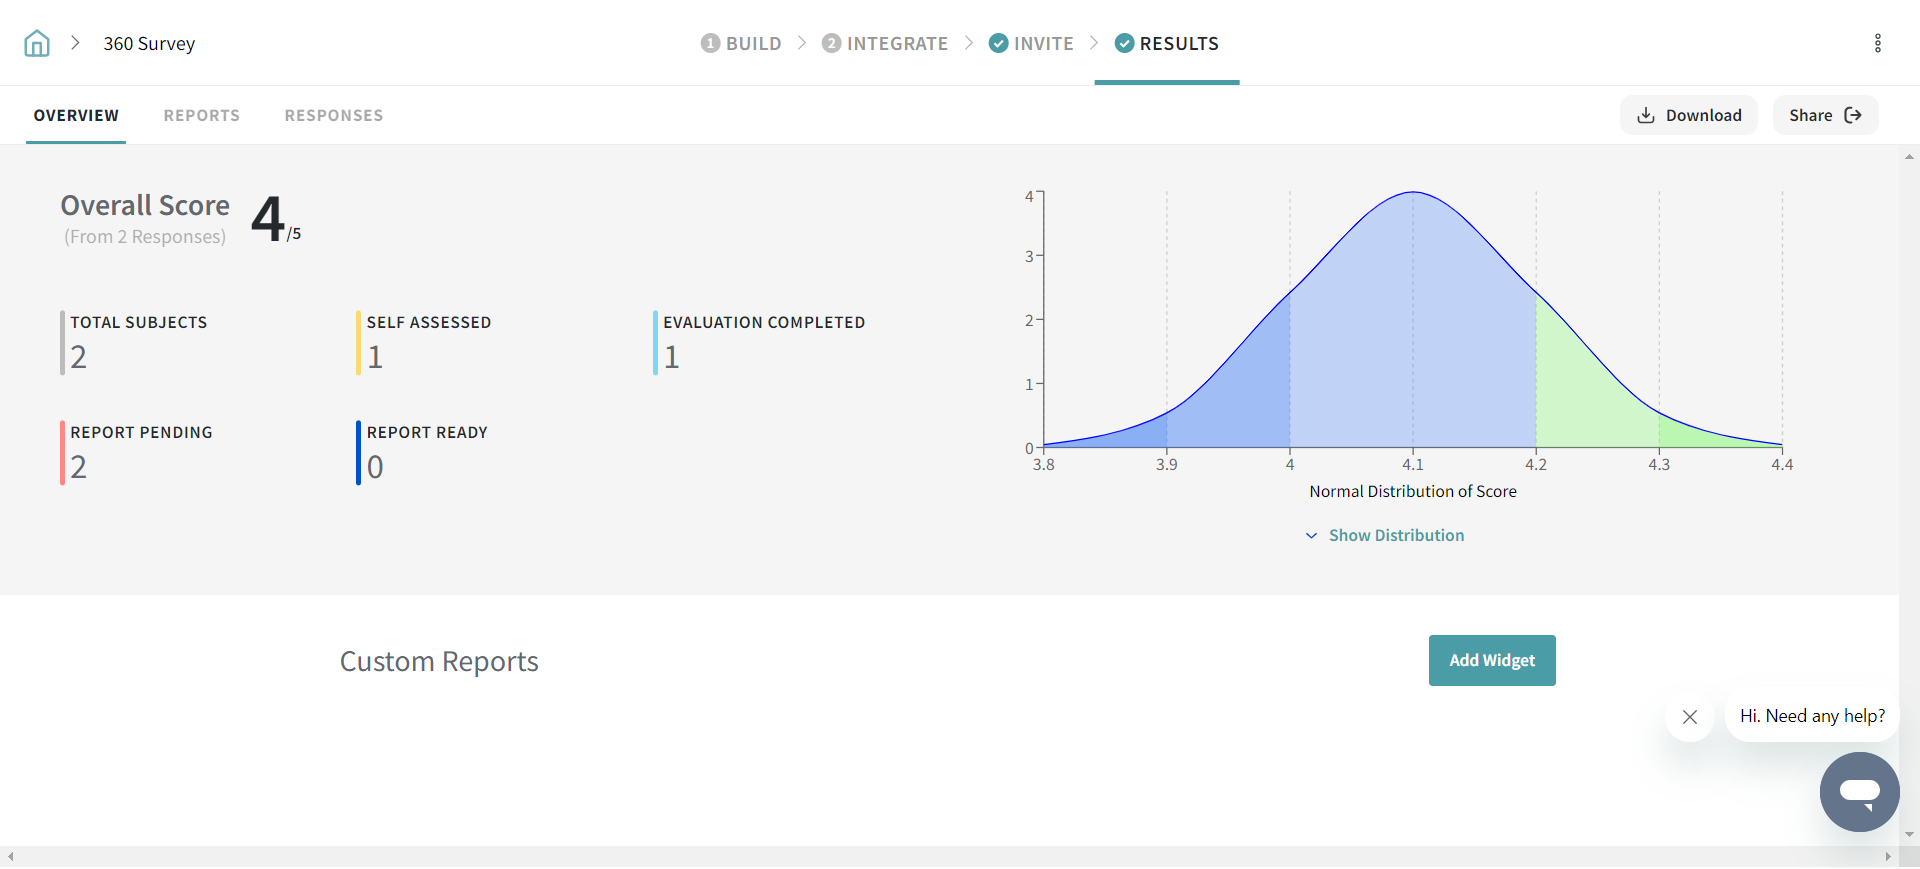Go to the Build step

[741, 43]
